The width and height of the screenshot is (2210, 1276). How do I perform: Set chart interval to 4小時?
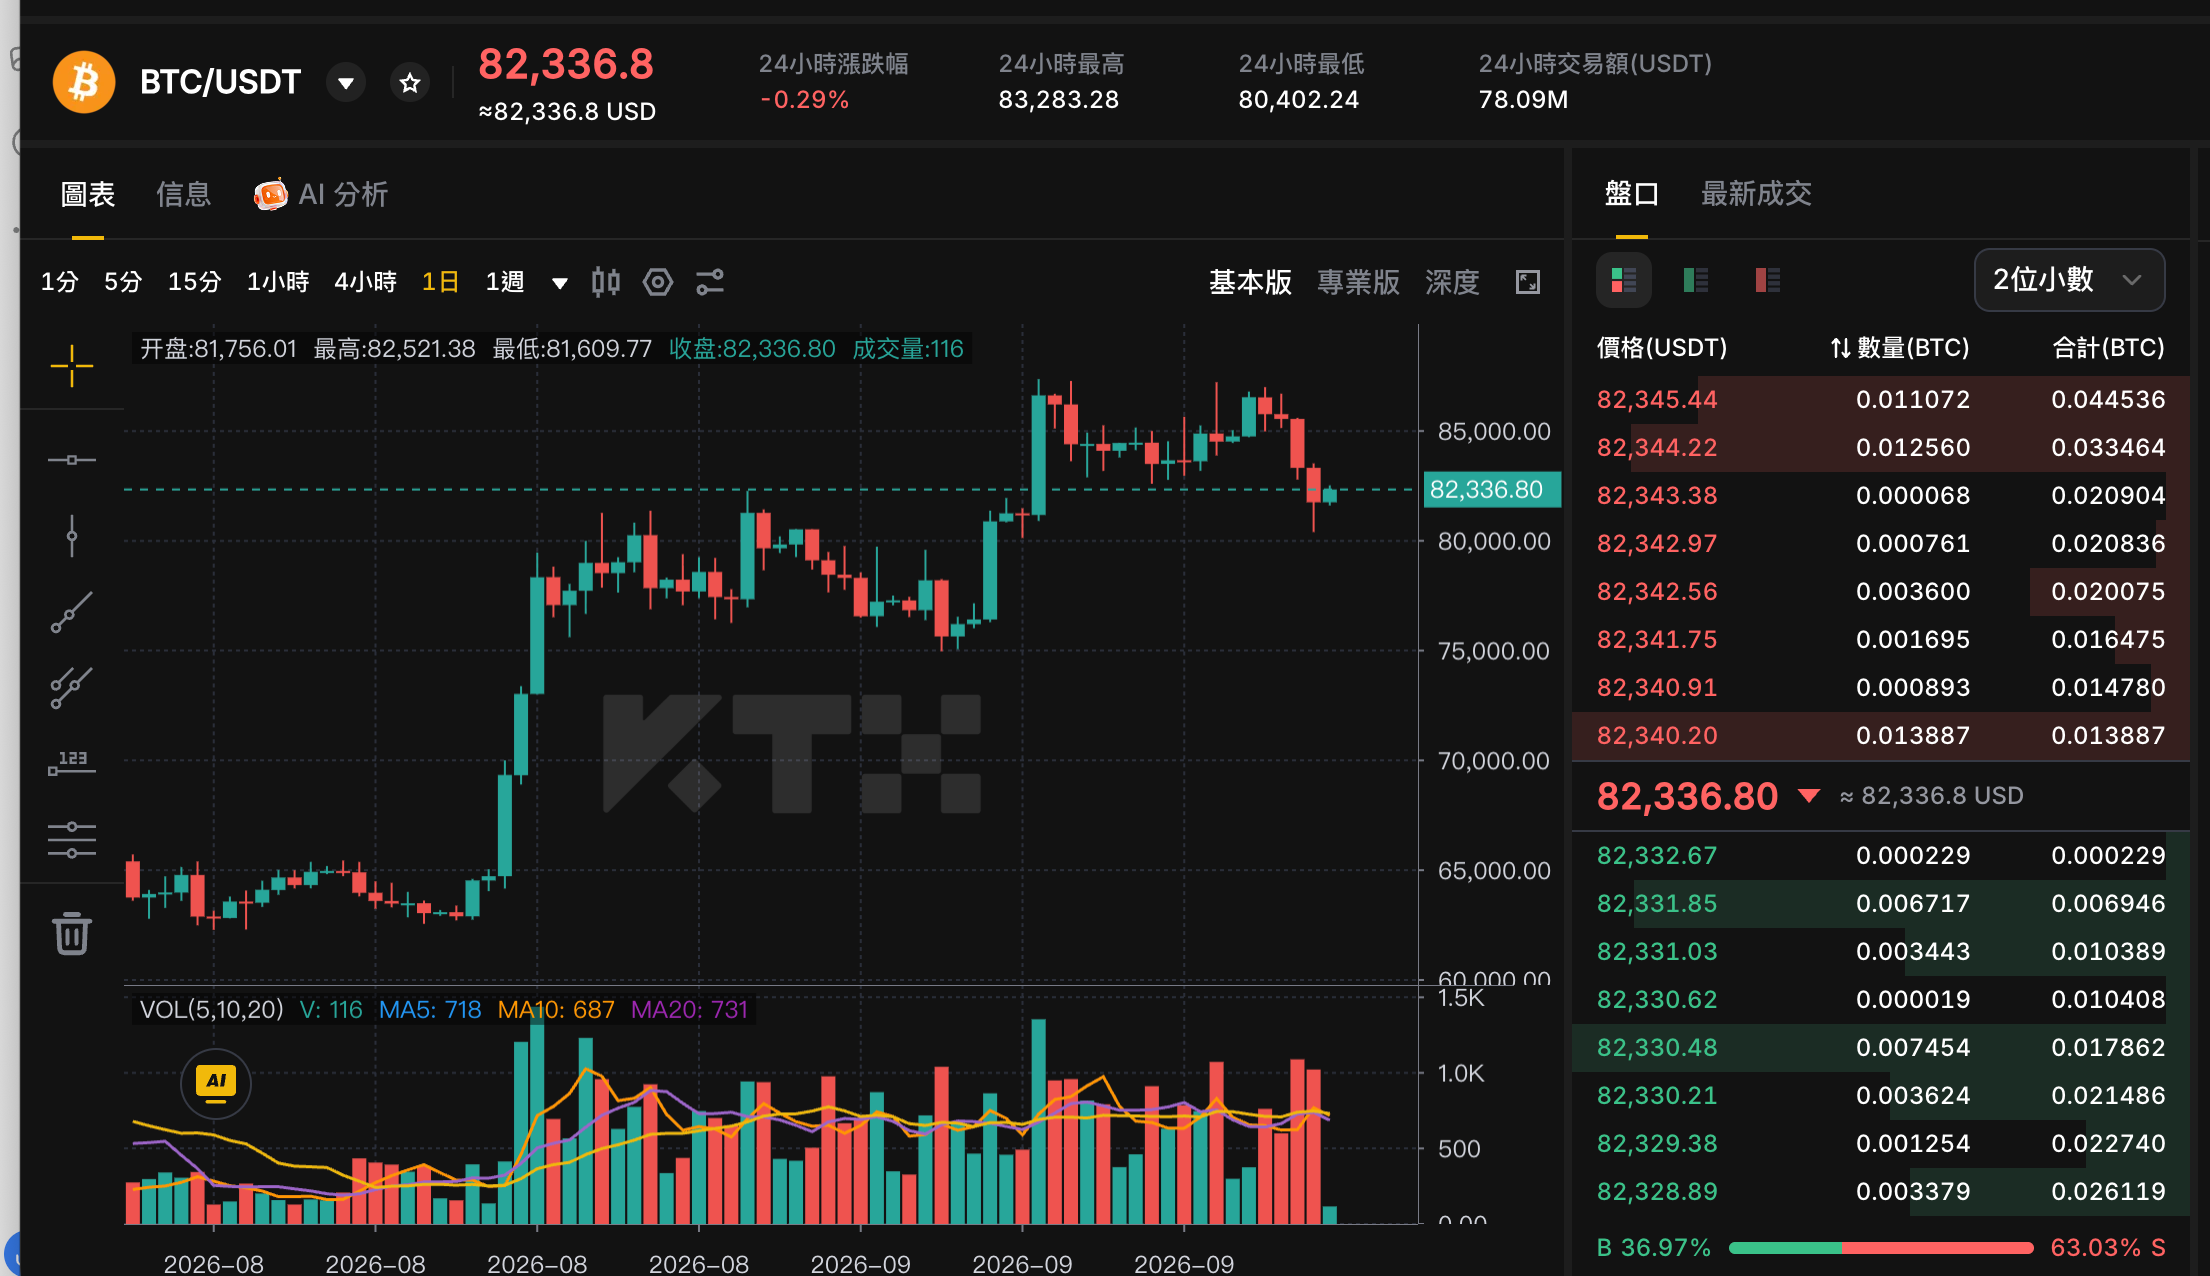pyautogui.click(x=365, y=282)
